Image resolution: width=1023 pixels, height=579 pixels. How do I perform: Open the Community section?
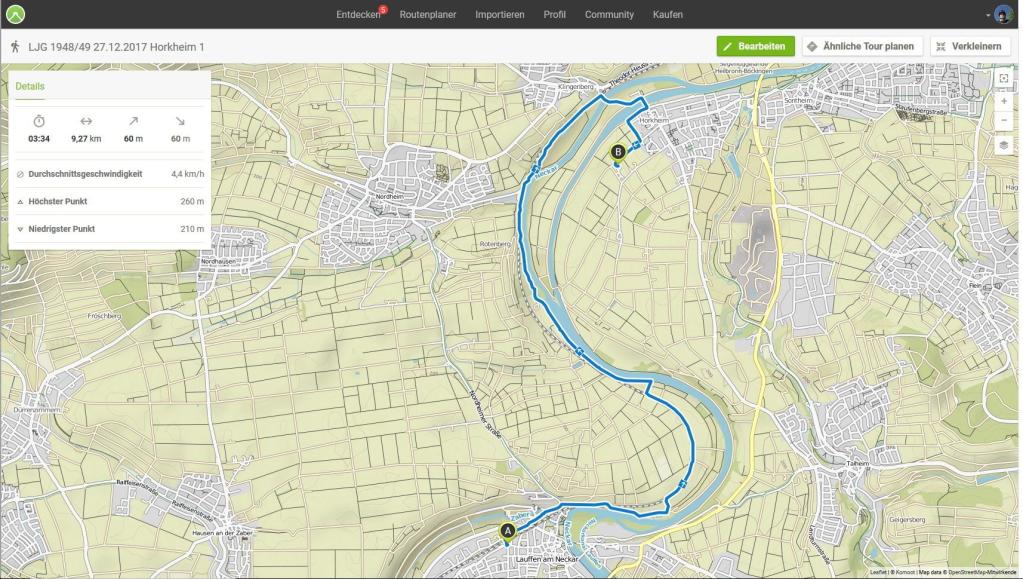[609, 14]
